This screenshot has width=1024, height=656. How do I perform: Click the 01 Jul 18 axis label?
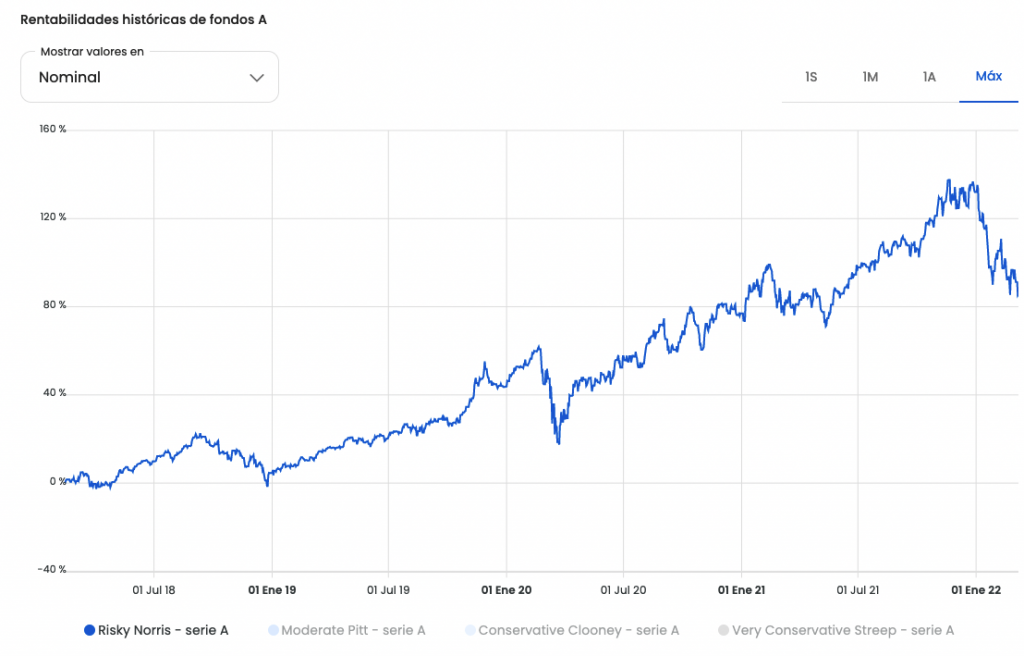tap(154, 590)
